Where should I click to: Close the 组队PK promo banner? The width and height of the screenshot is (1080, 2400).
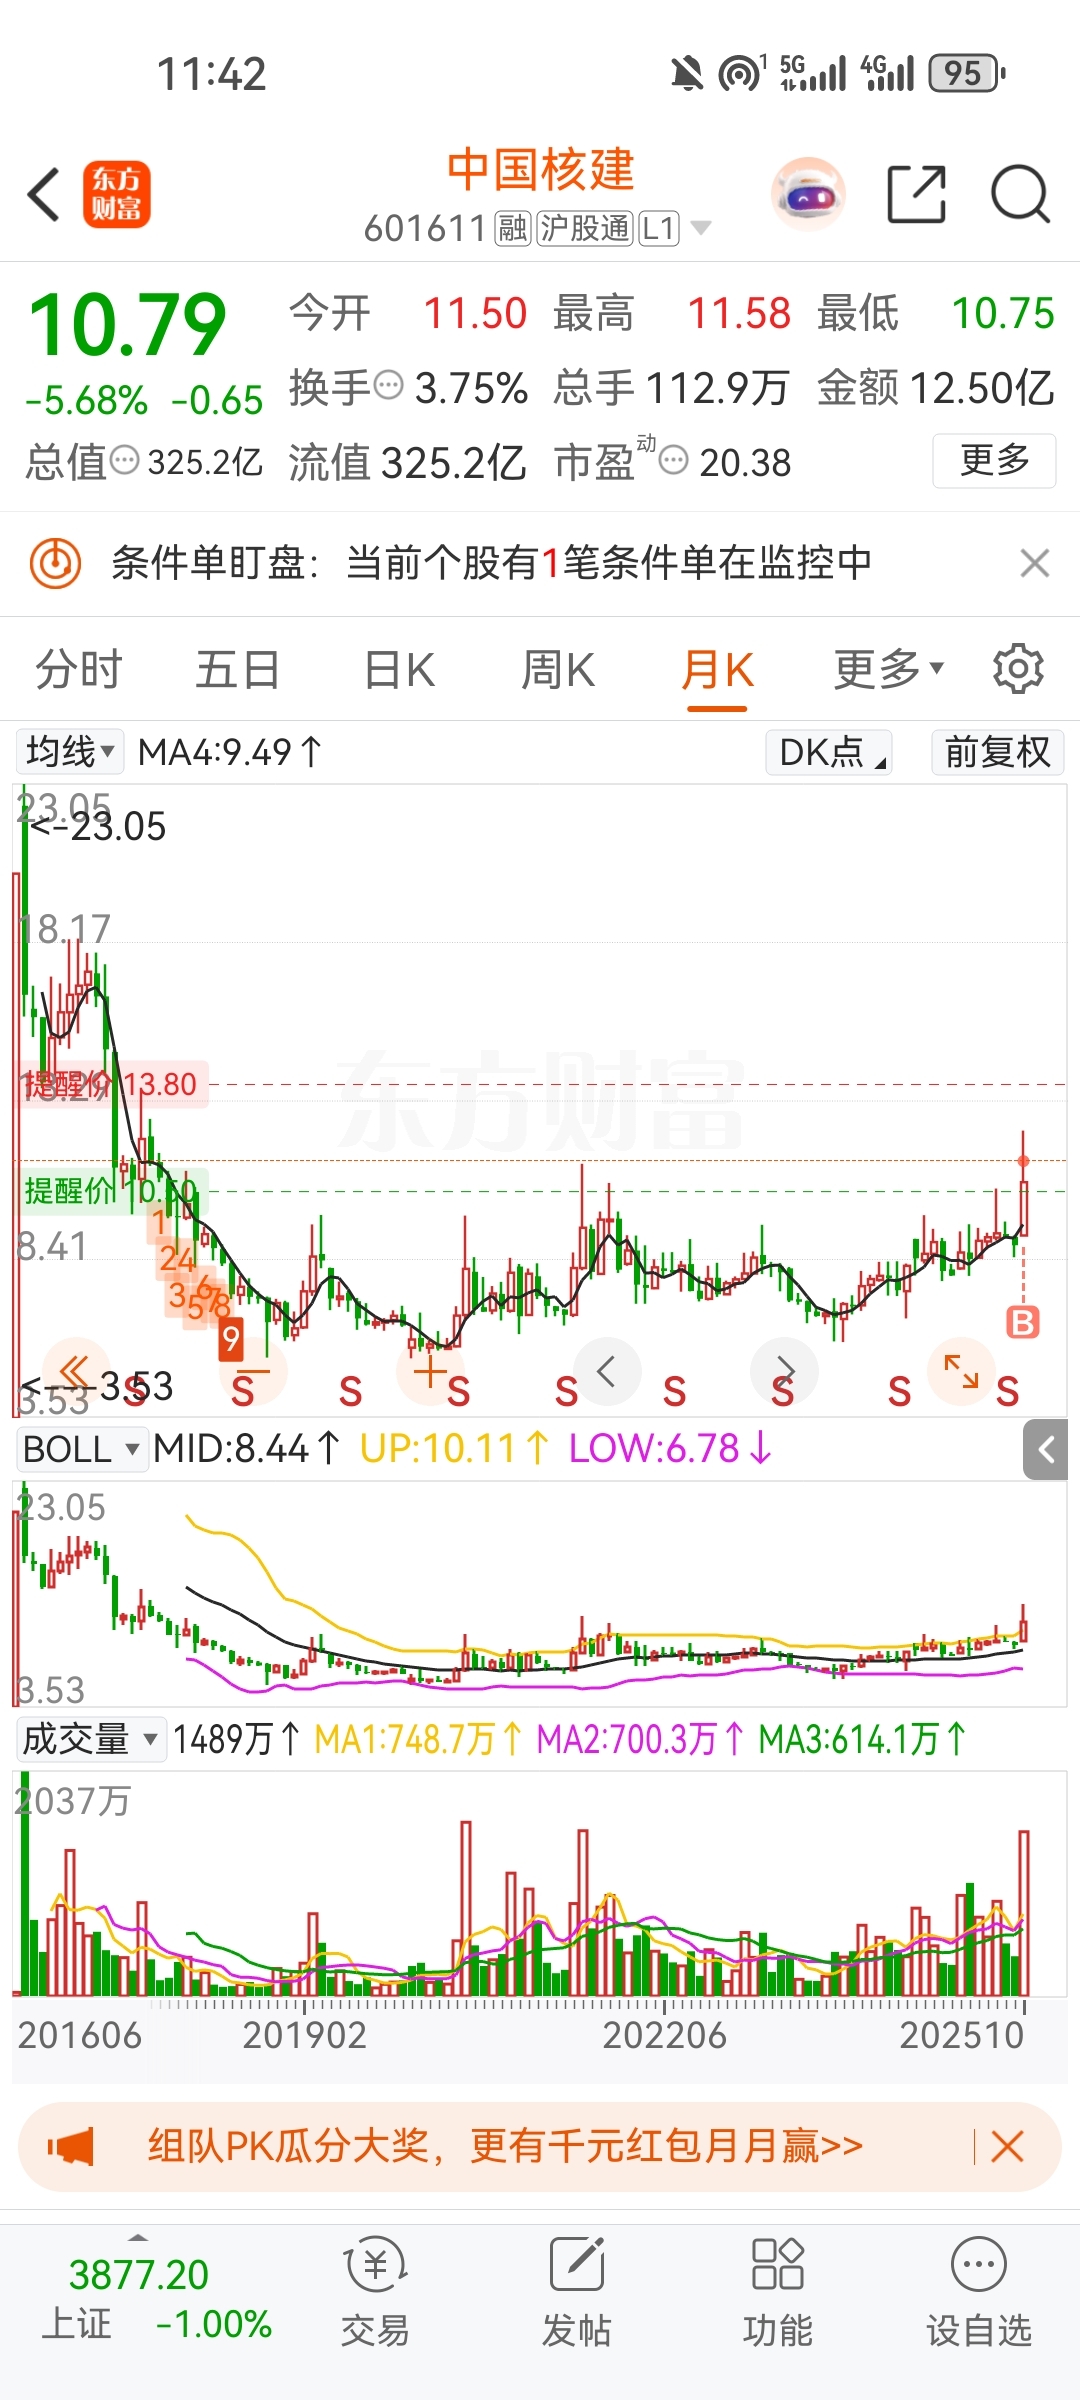click(1007, 2147)
